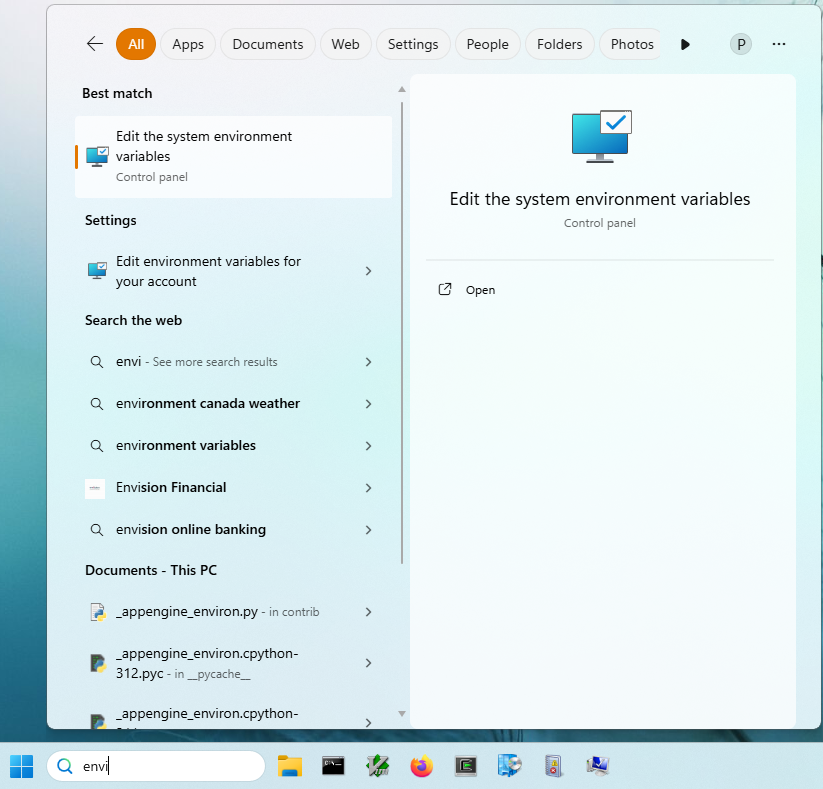Open the Vim taskbar icon
The height and width of the screenshot is (789, 823).
(x=378, y=766)
